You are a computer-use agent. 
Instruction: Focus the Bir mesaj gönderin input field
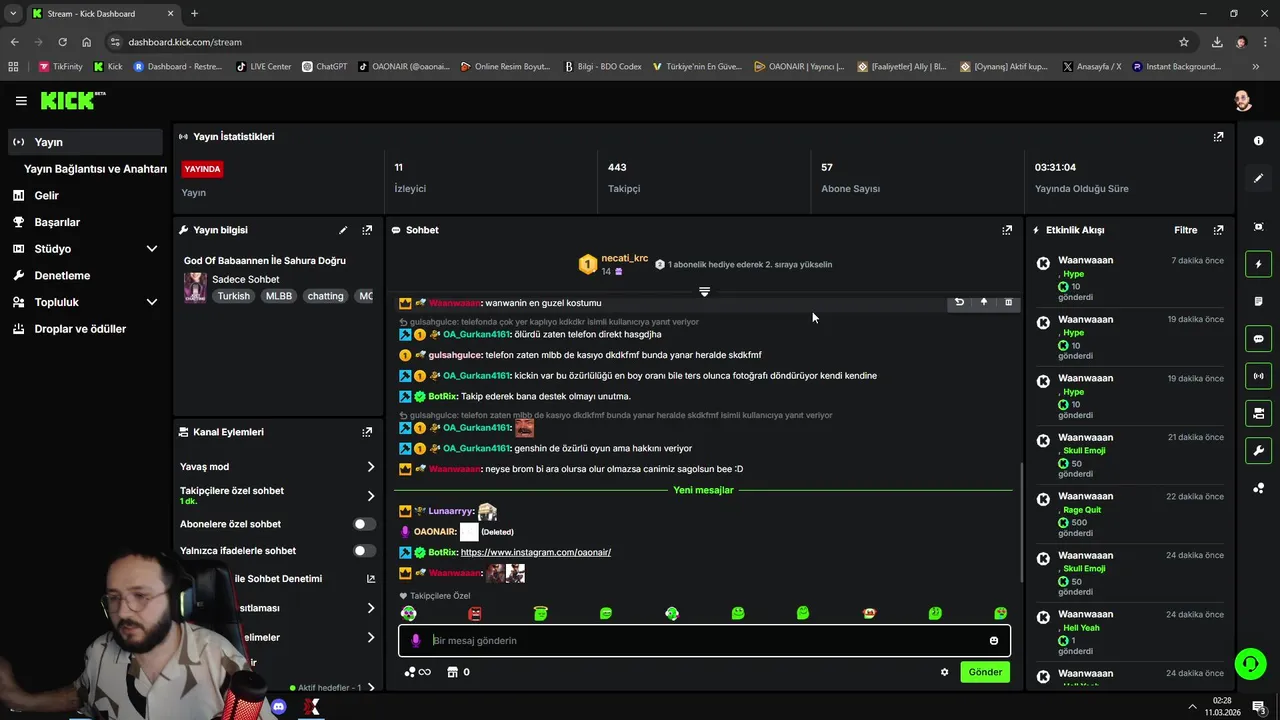(705, 641)
